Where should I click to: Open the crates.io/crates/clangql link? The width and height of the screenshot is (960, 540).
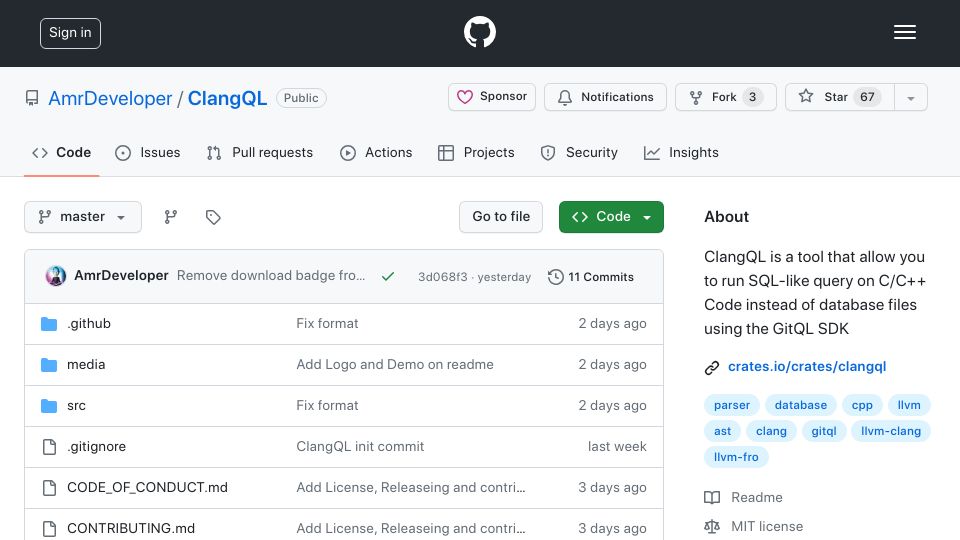(807, 367)
